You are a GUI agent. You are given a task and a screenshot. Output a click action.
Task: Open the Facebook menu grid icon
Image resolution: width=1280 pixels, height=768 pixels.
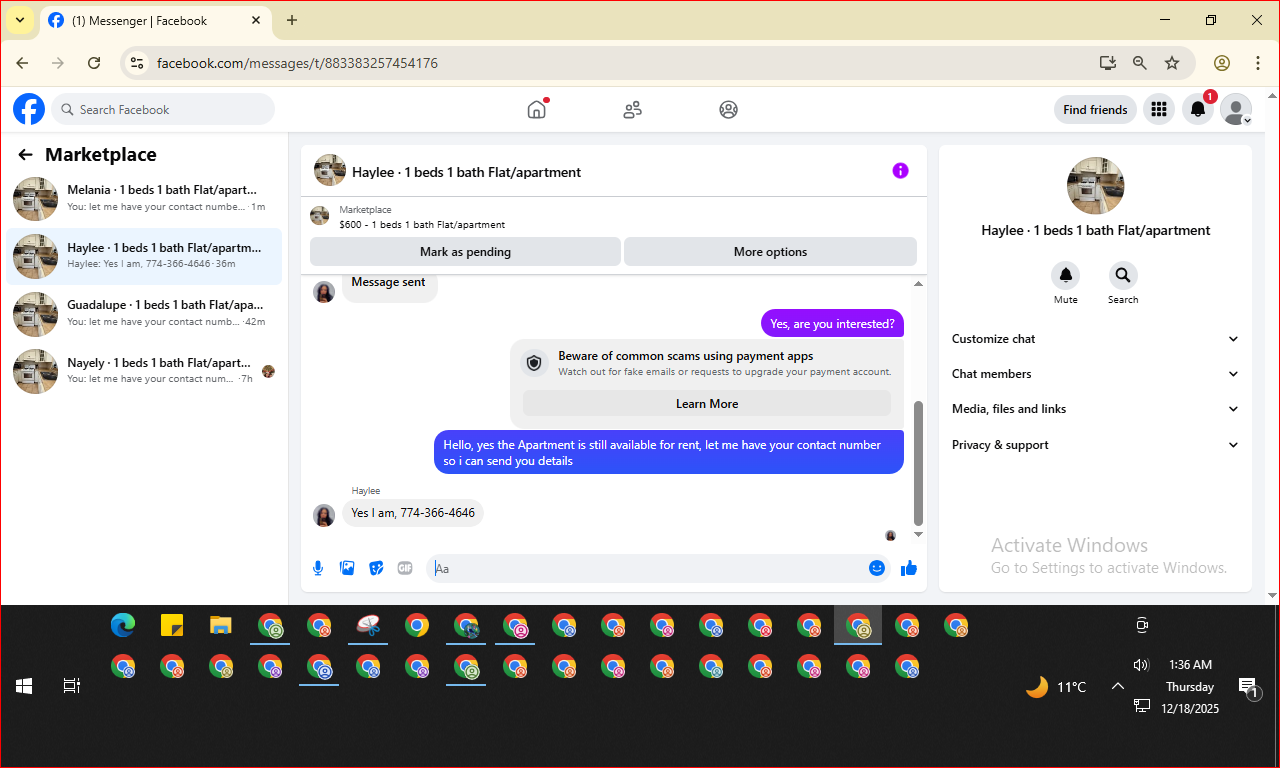1159,110
